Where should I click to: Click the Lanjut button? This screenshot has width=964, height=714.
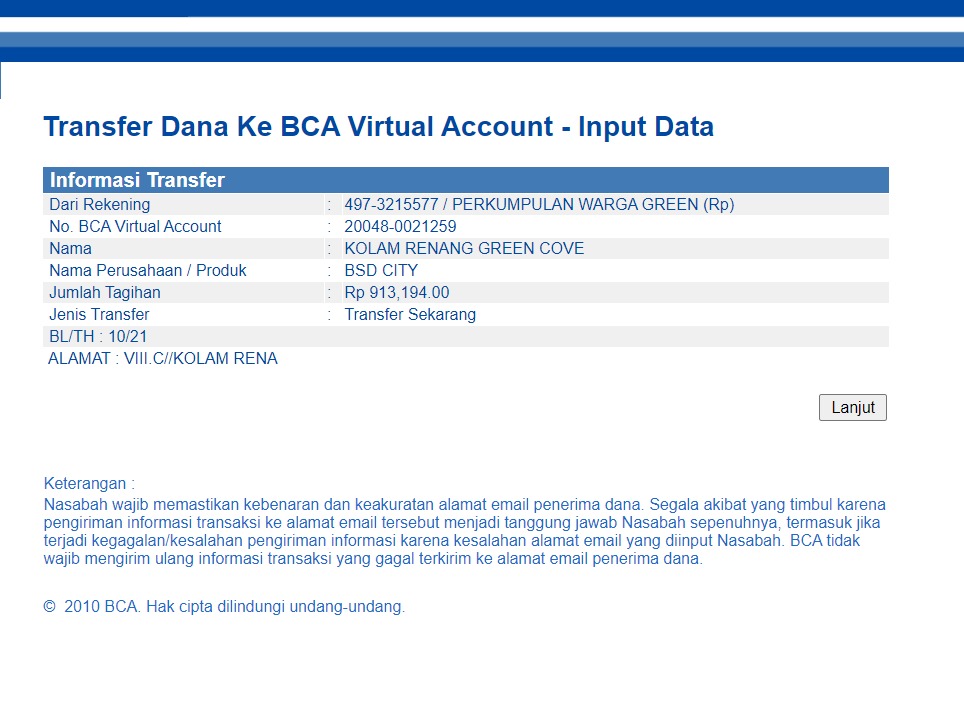852,408
